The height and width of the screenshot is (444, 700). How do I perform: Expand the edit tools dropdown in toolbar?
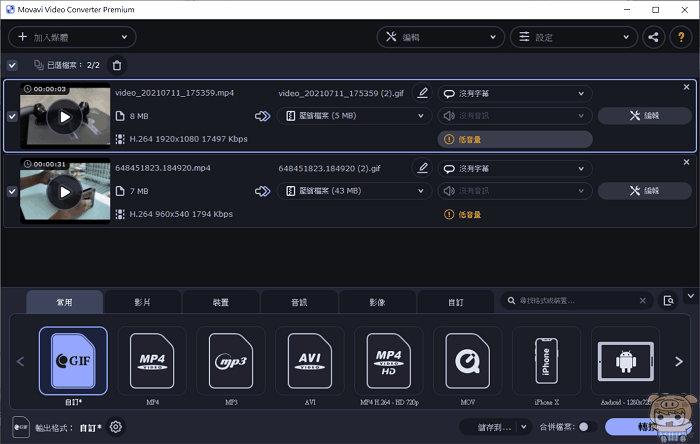(441, 37)
